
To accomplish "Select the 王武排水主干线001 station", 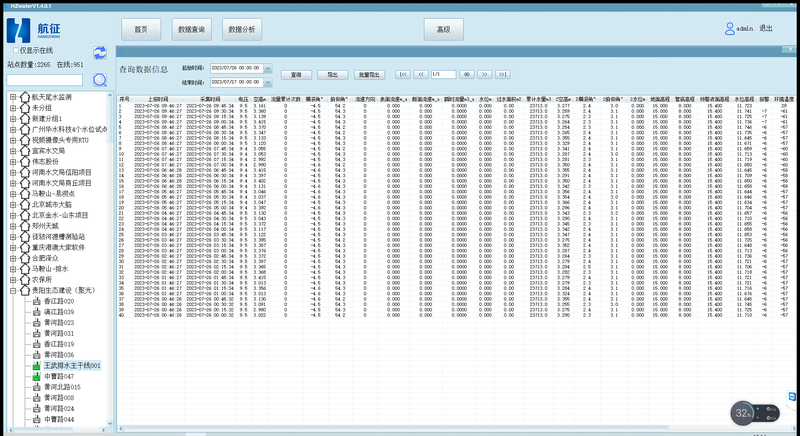I will pos(72,366).
